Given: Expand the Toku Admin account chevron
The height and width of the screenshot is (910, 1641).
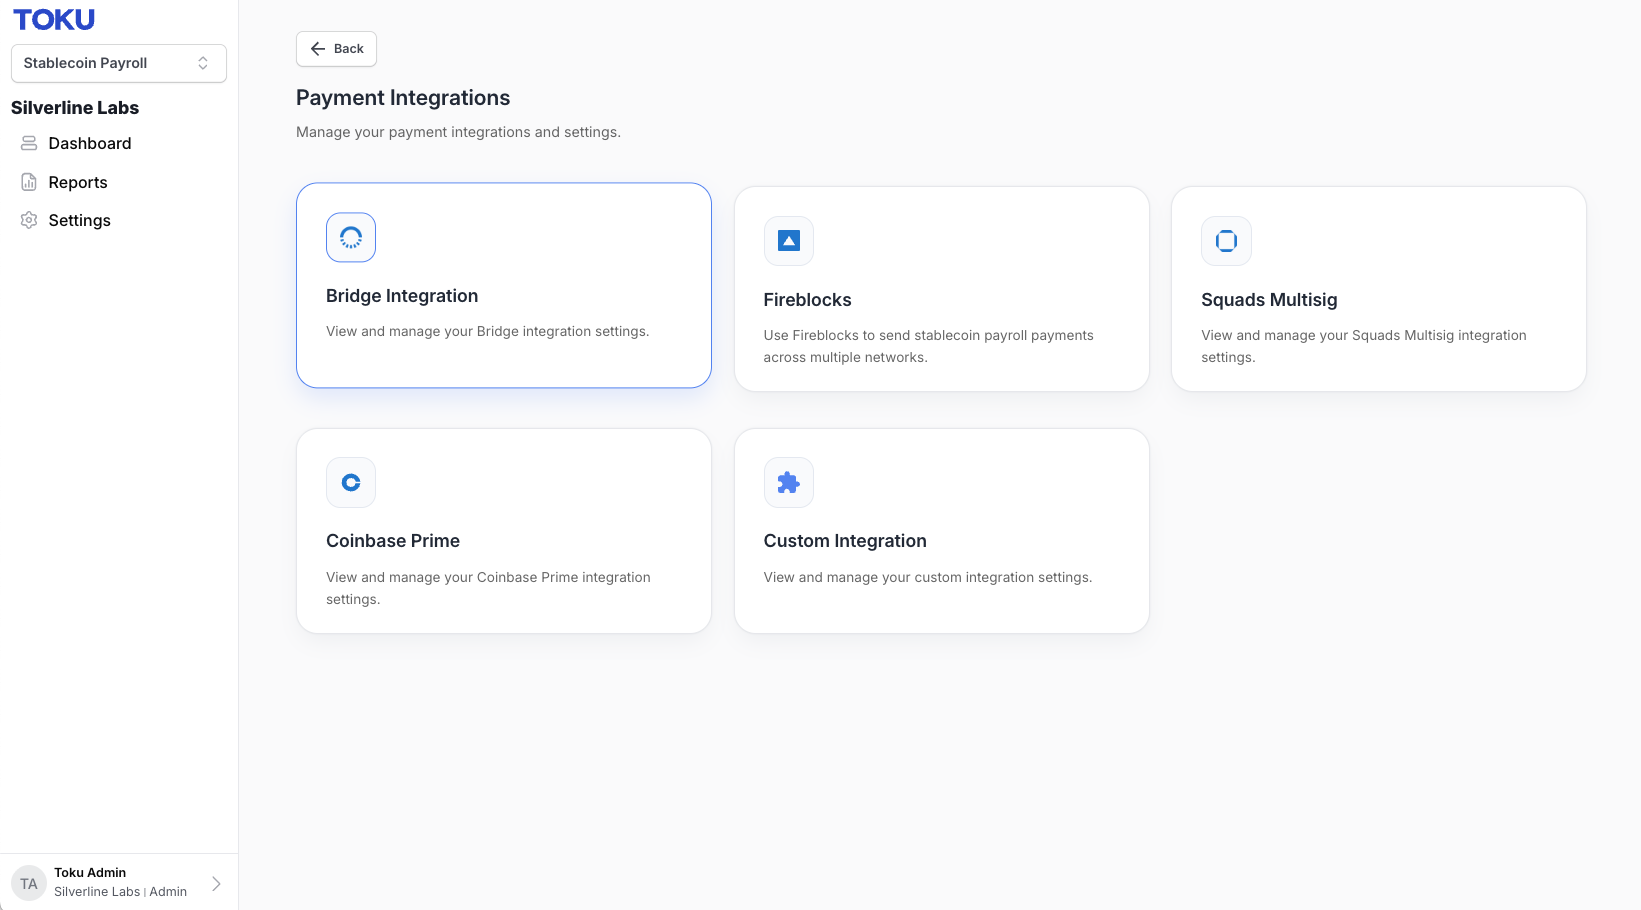Looking at the screenshot, I should [216, 883].
